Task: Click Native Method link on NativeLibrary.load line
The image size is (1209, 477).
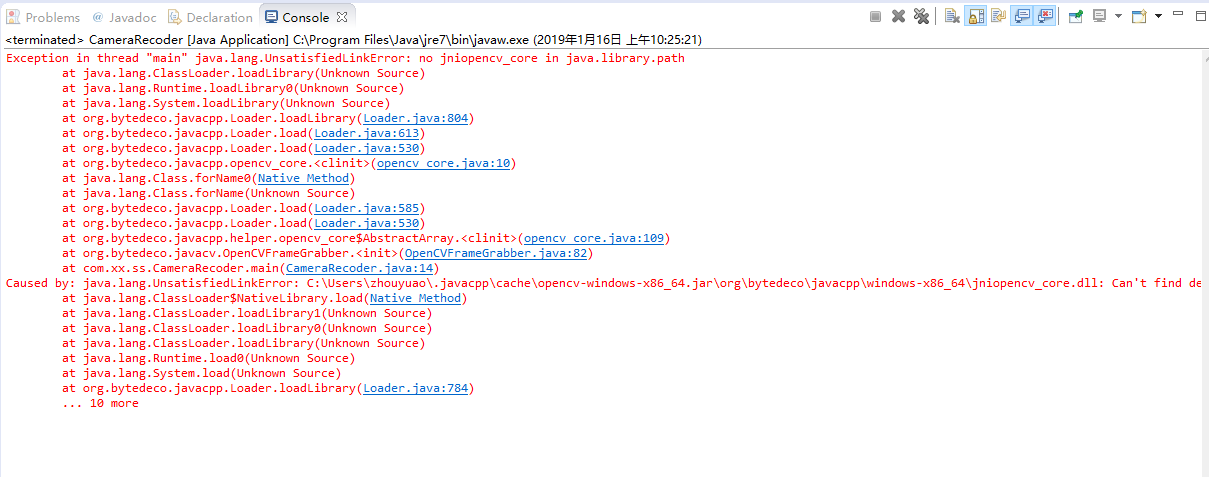Action: coord(415,298)
